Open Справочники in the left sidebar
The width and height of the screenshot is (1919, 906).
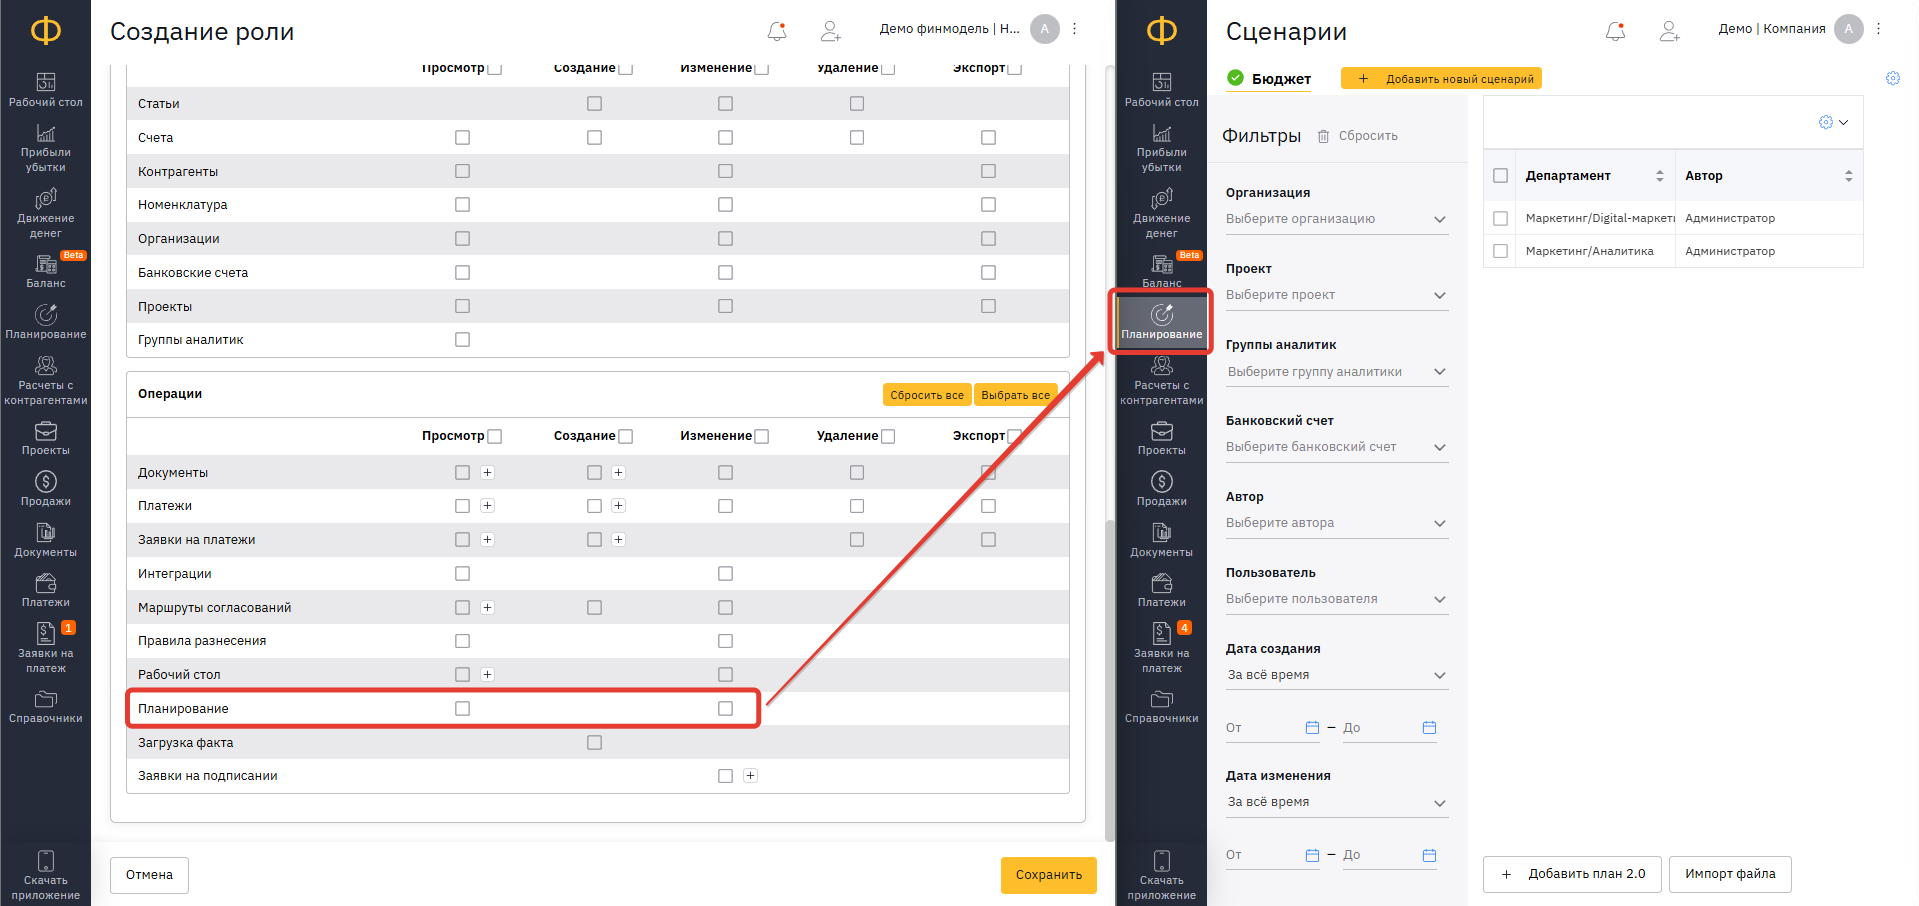pyautogui.click(x=45, y=706)
